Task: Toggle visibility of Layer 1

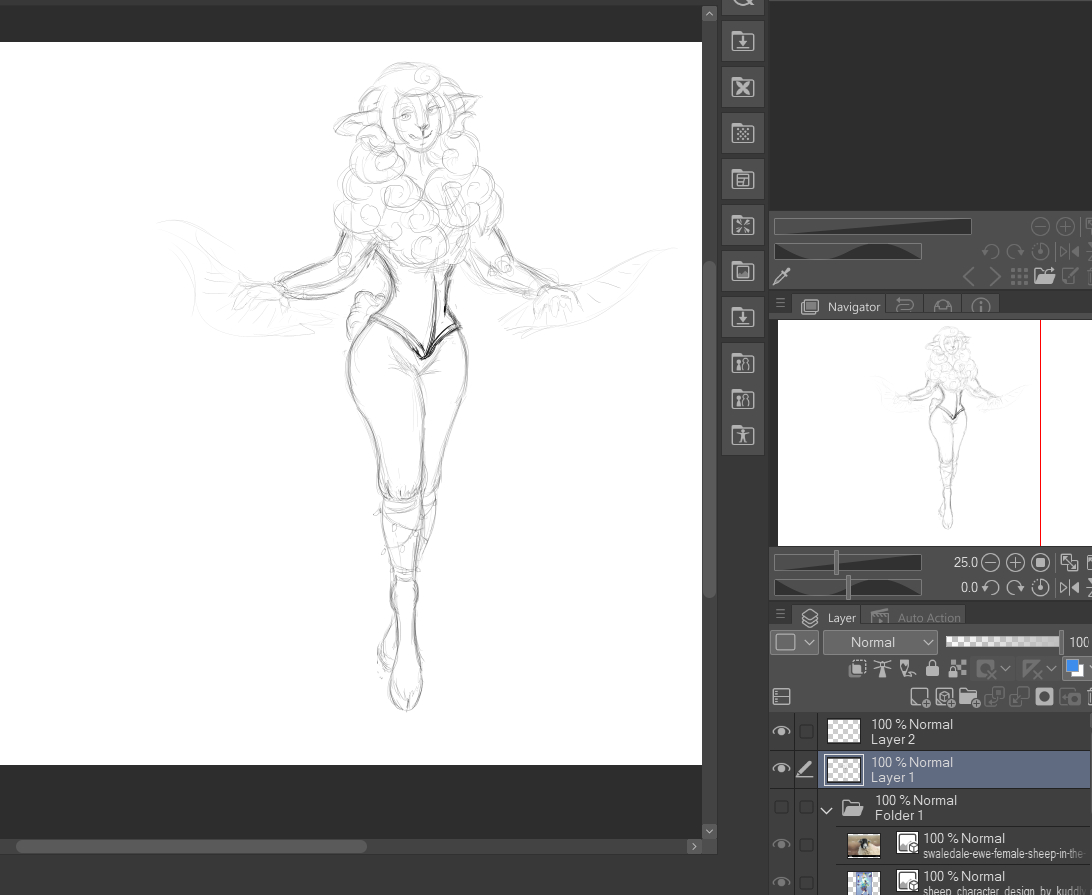Action: pyautogui.click(x=781, y=769)
